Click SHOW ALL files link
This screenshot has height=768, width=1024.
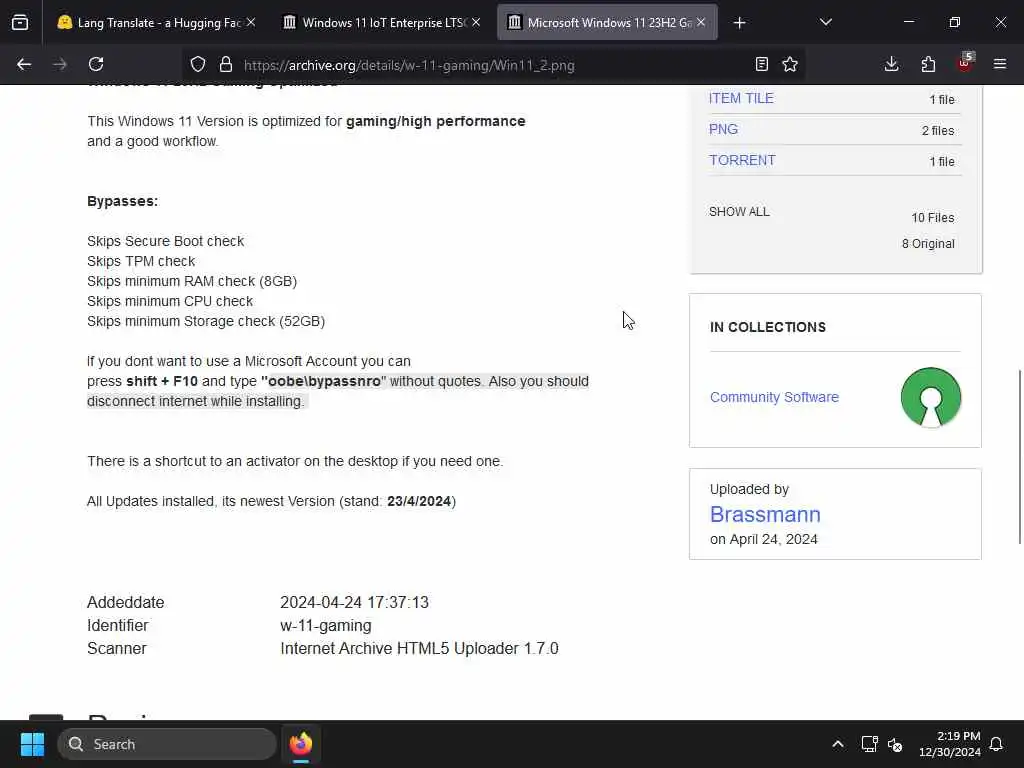[x=739, y=212]
